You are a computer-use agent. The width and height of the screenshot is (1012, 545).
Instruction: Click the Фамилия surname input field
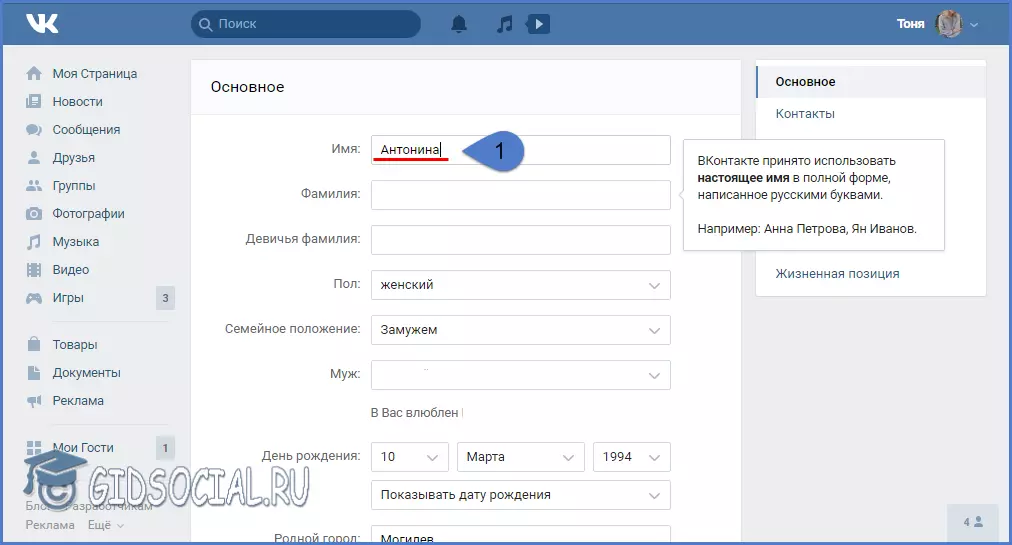520,195
